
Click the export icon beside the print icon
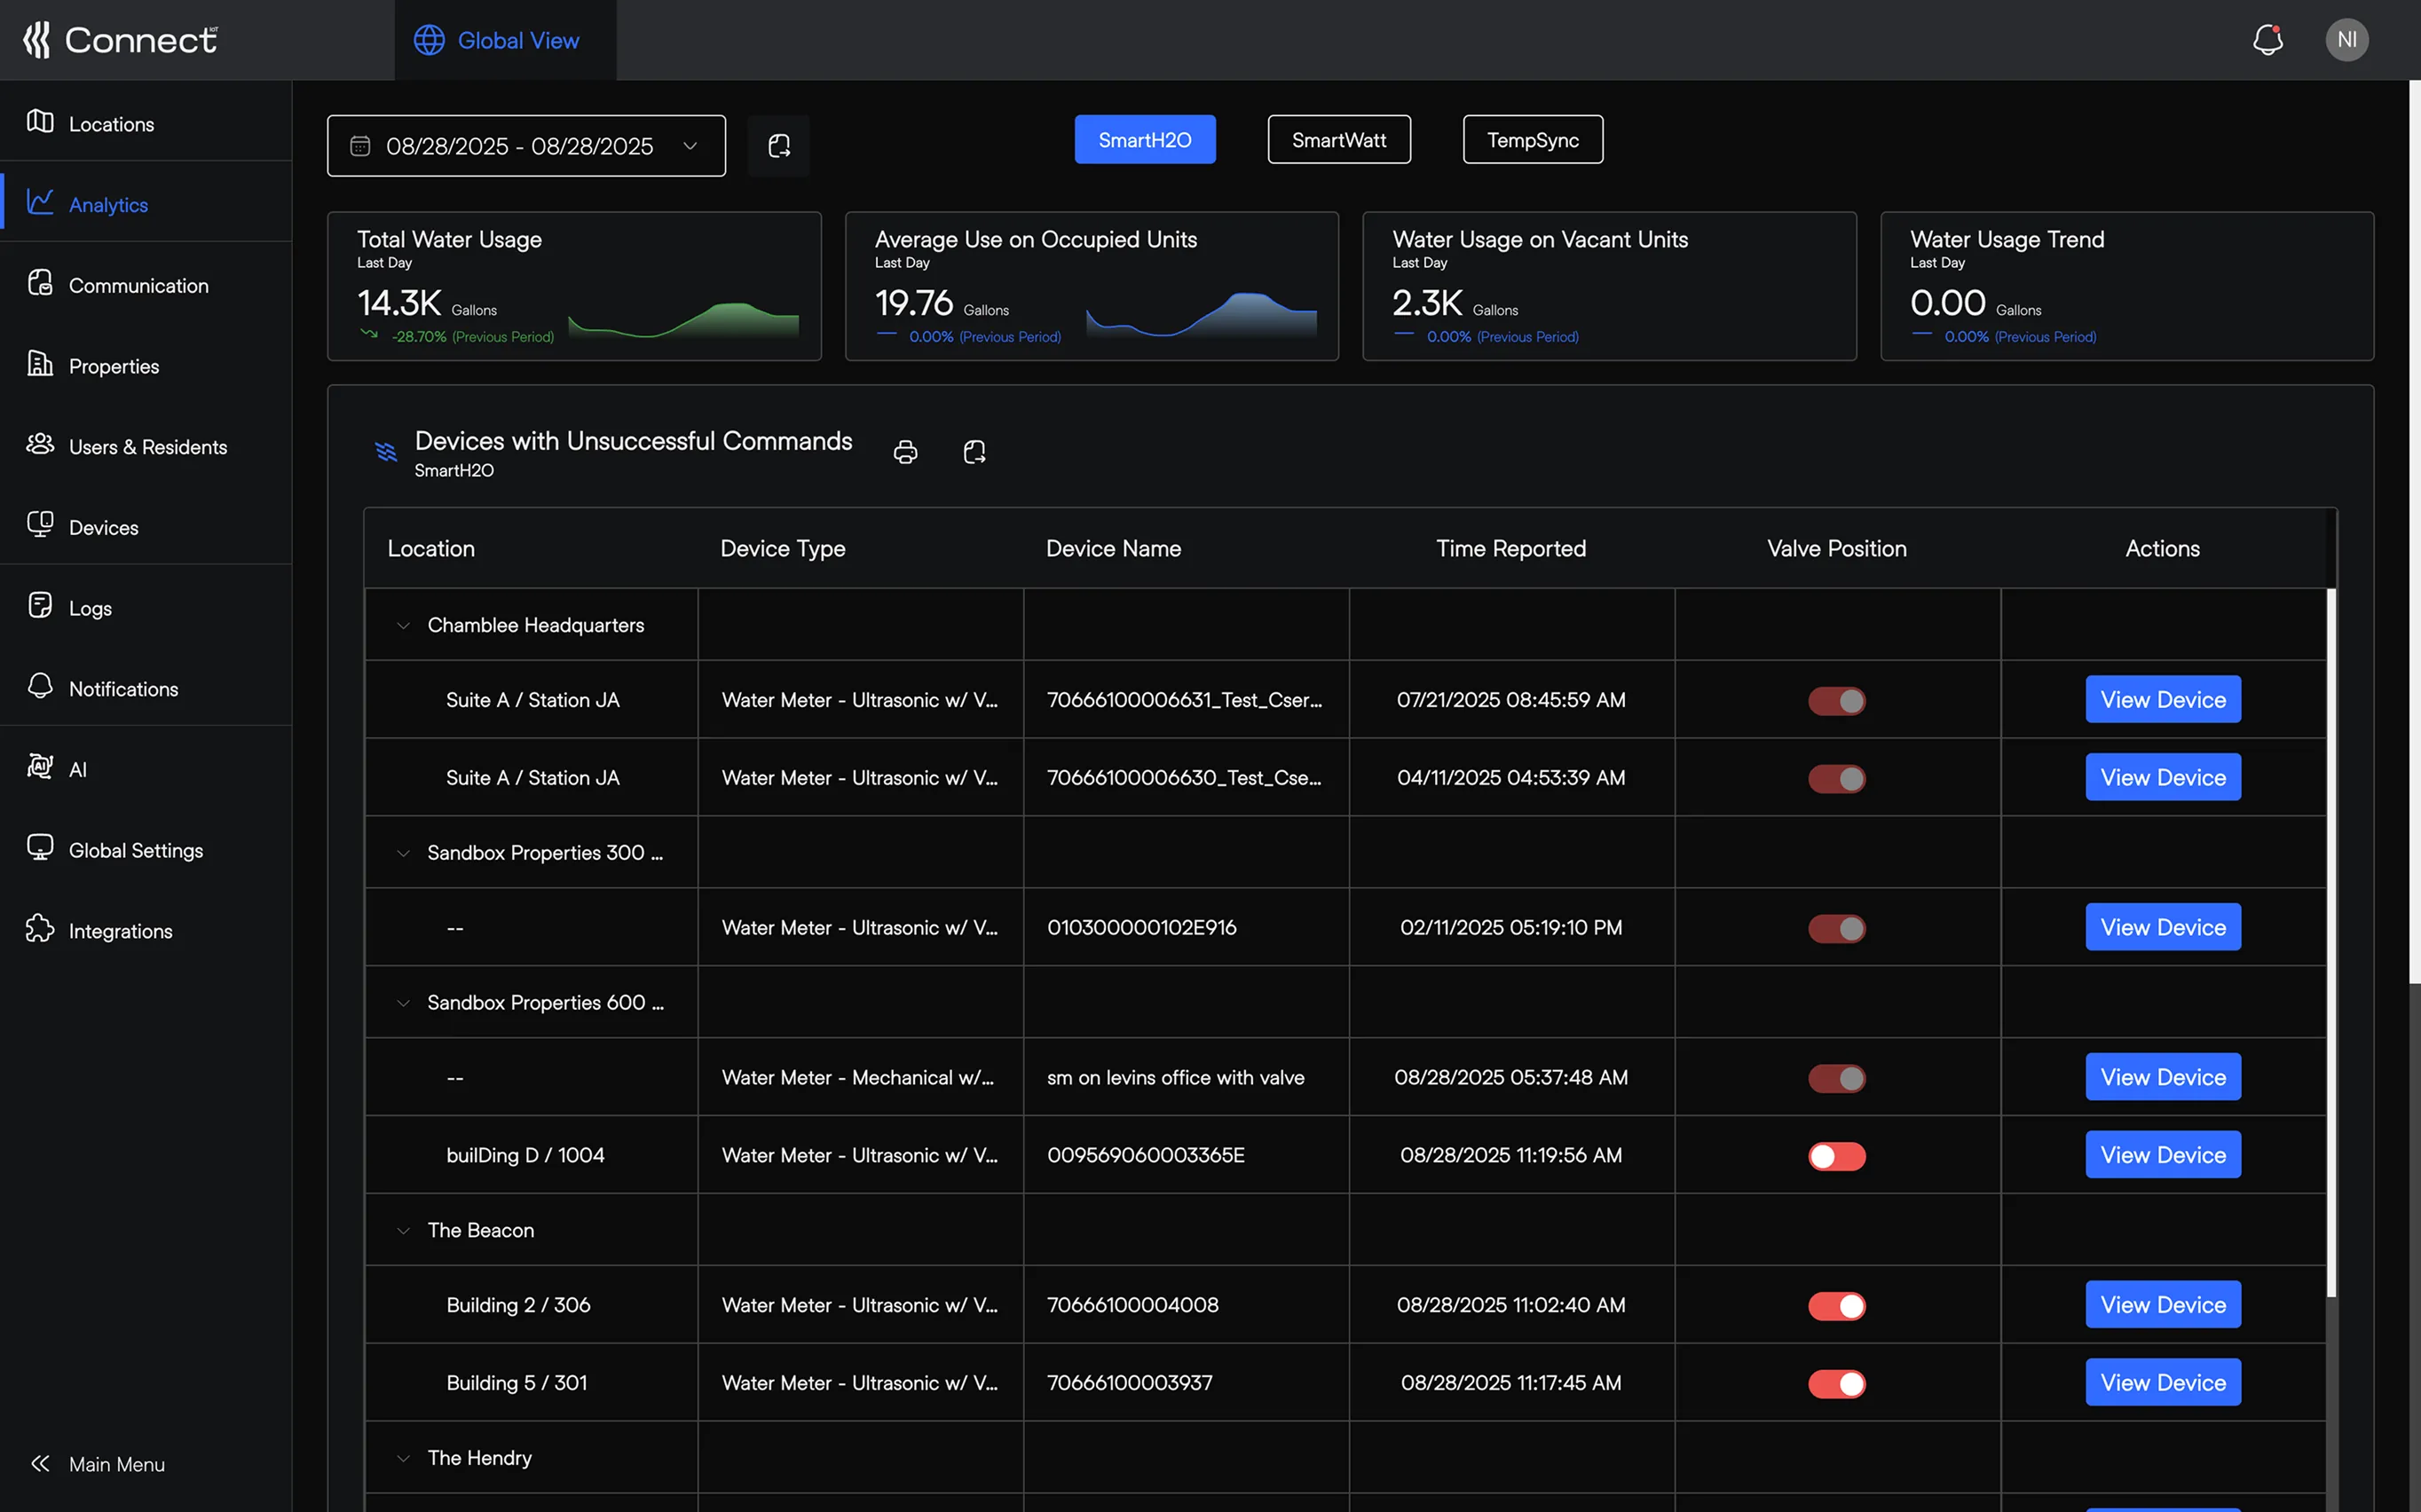pos(974,452)
